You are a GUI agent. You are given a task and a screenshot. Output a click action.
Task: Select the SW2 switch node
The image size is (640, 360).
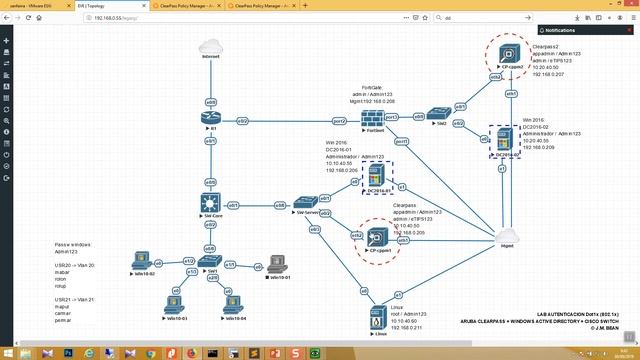[439, 113]
